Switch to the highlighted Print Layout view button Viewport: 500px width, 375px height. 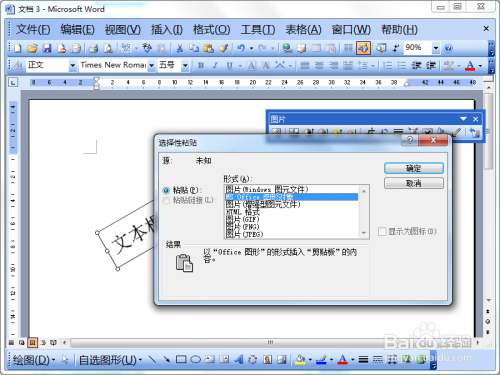click(x=32, y=342)
